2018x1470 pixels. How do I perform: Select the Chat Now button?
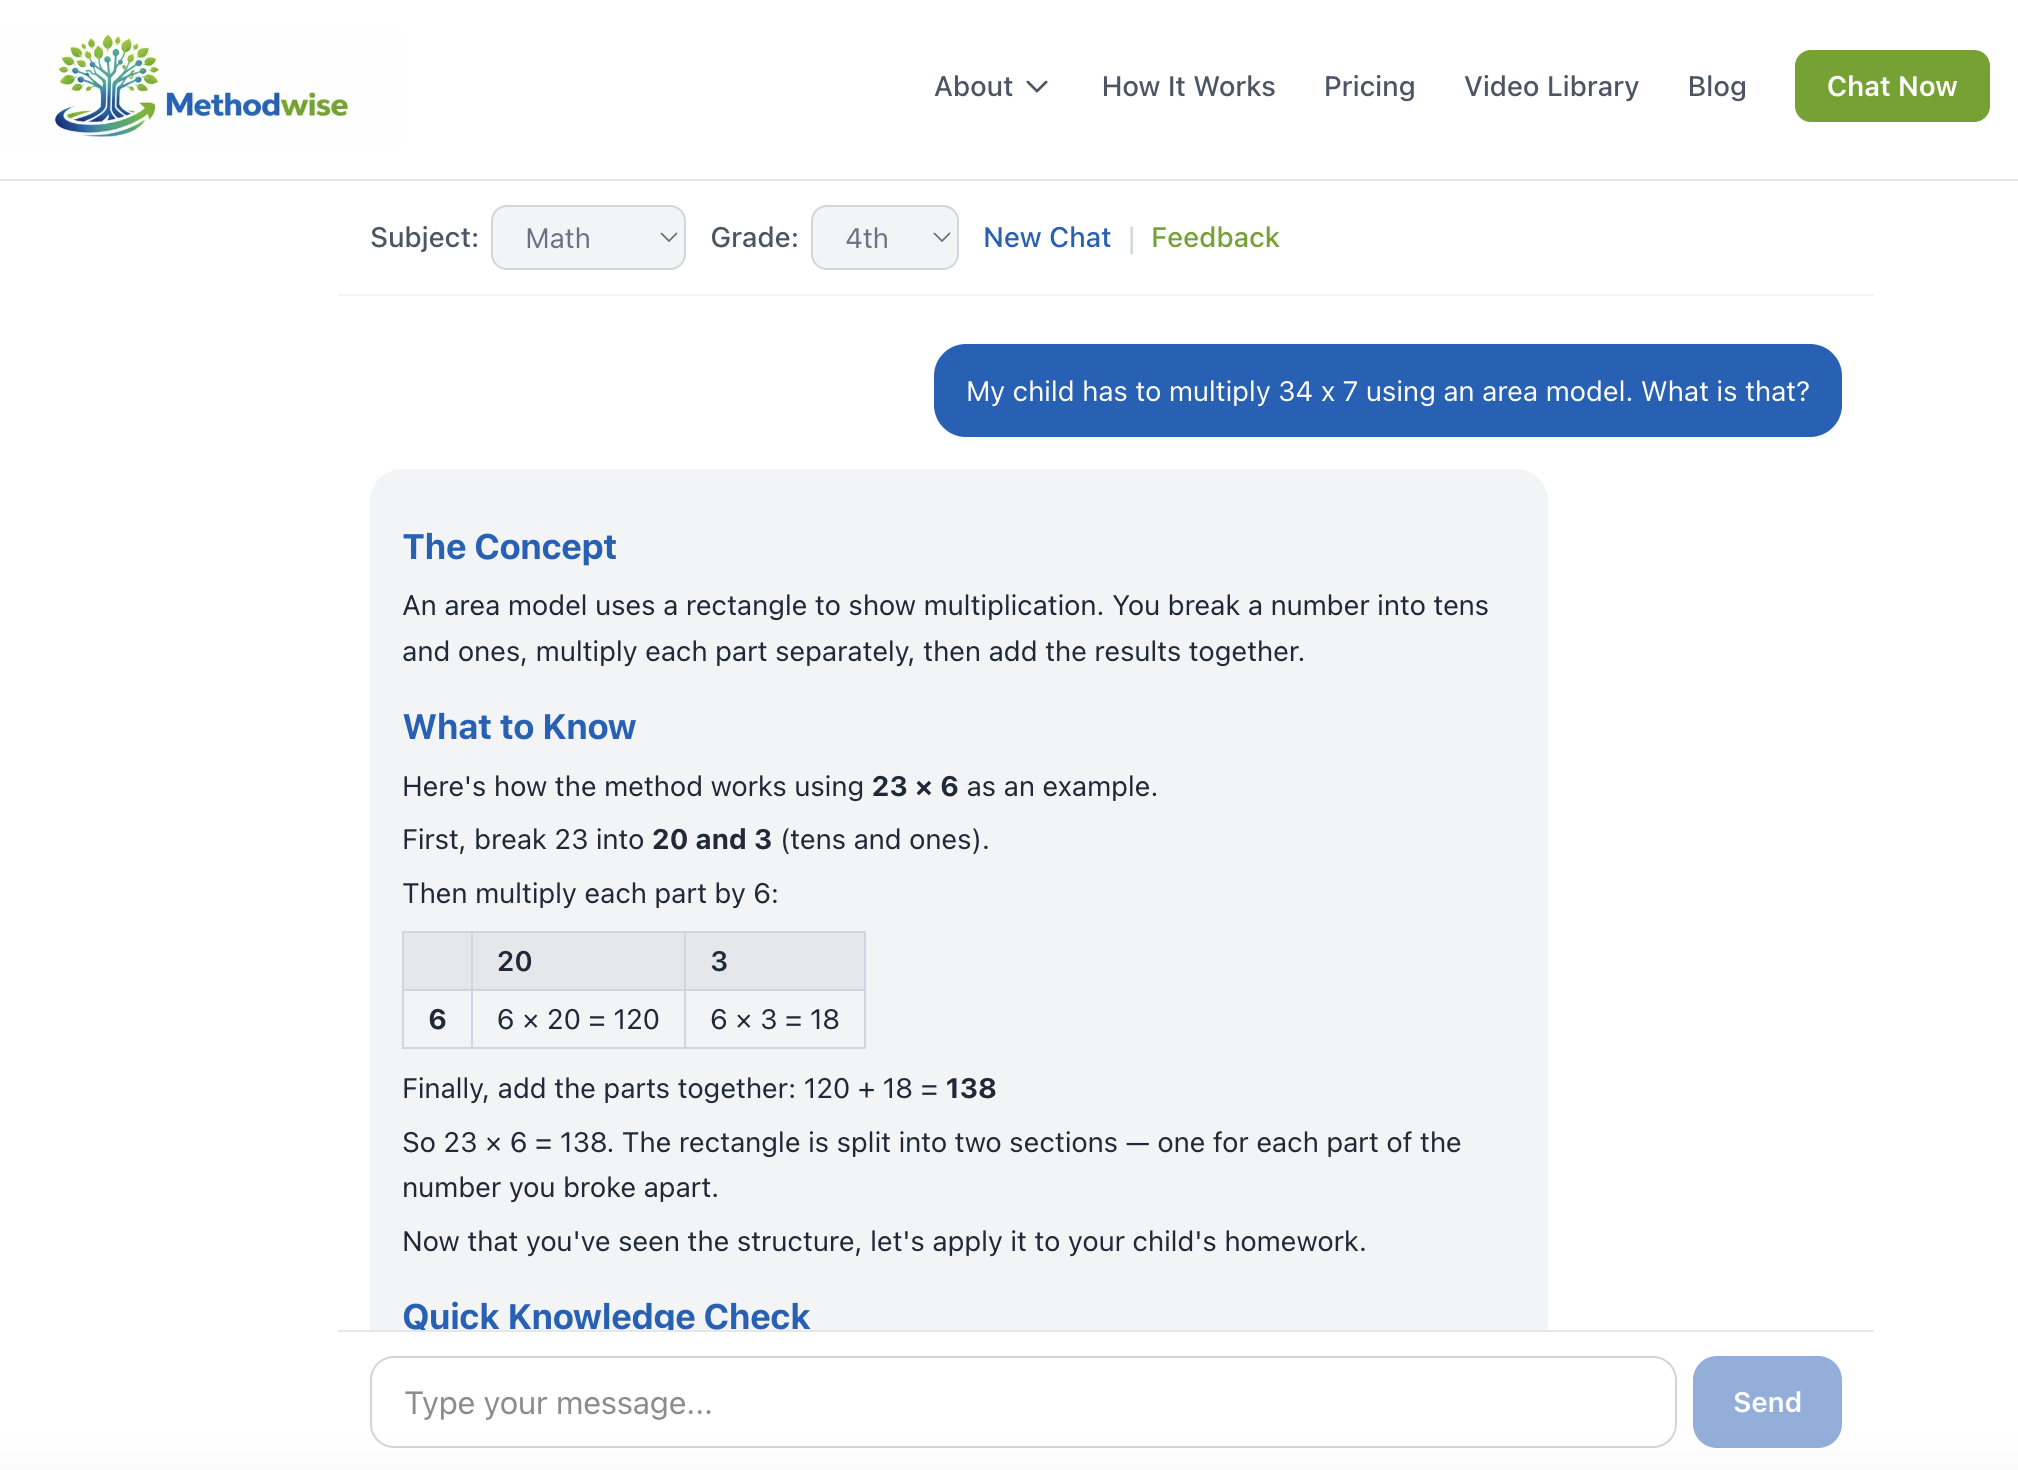tap(1891, 86)
